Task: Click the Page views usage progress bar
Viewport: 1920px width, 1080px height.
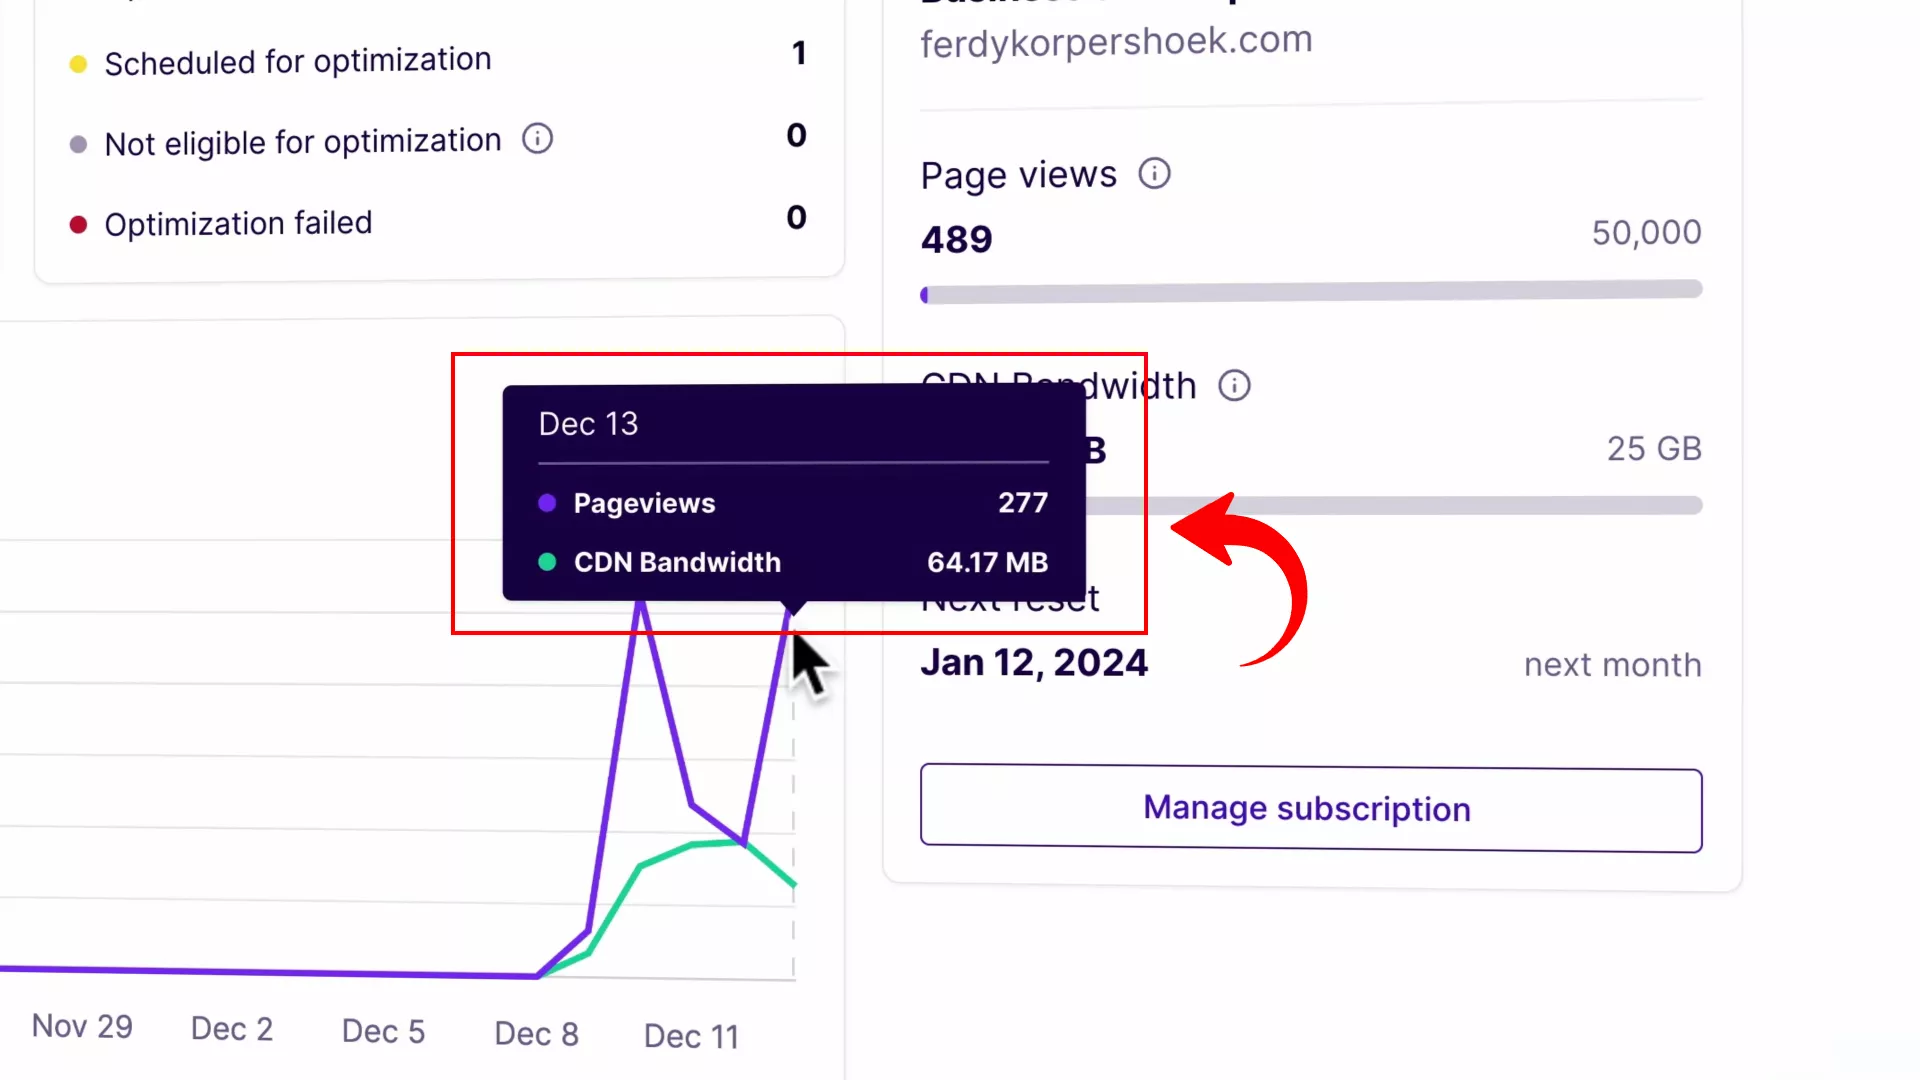Action: pyautogui.click(x=1311, y=291)
